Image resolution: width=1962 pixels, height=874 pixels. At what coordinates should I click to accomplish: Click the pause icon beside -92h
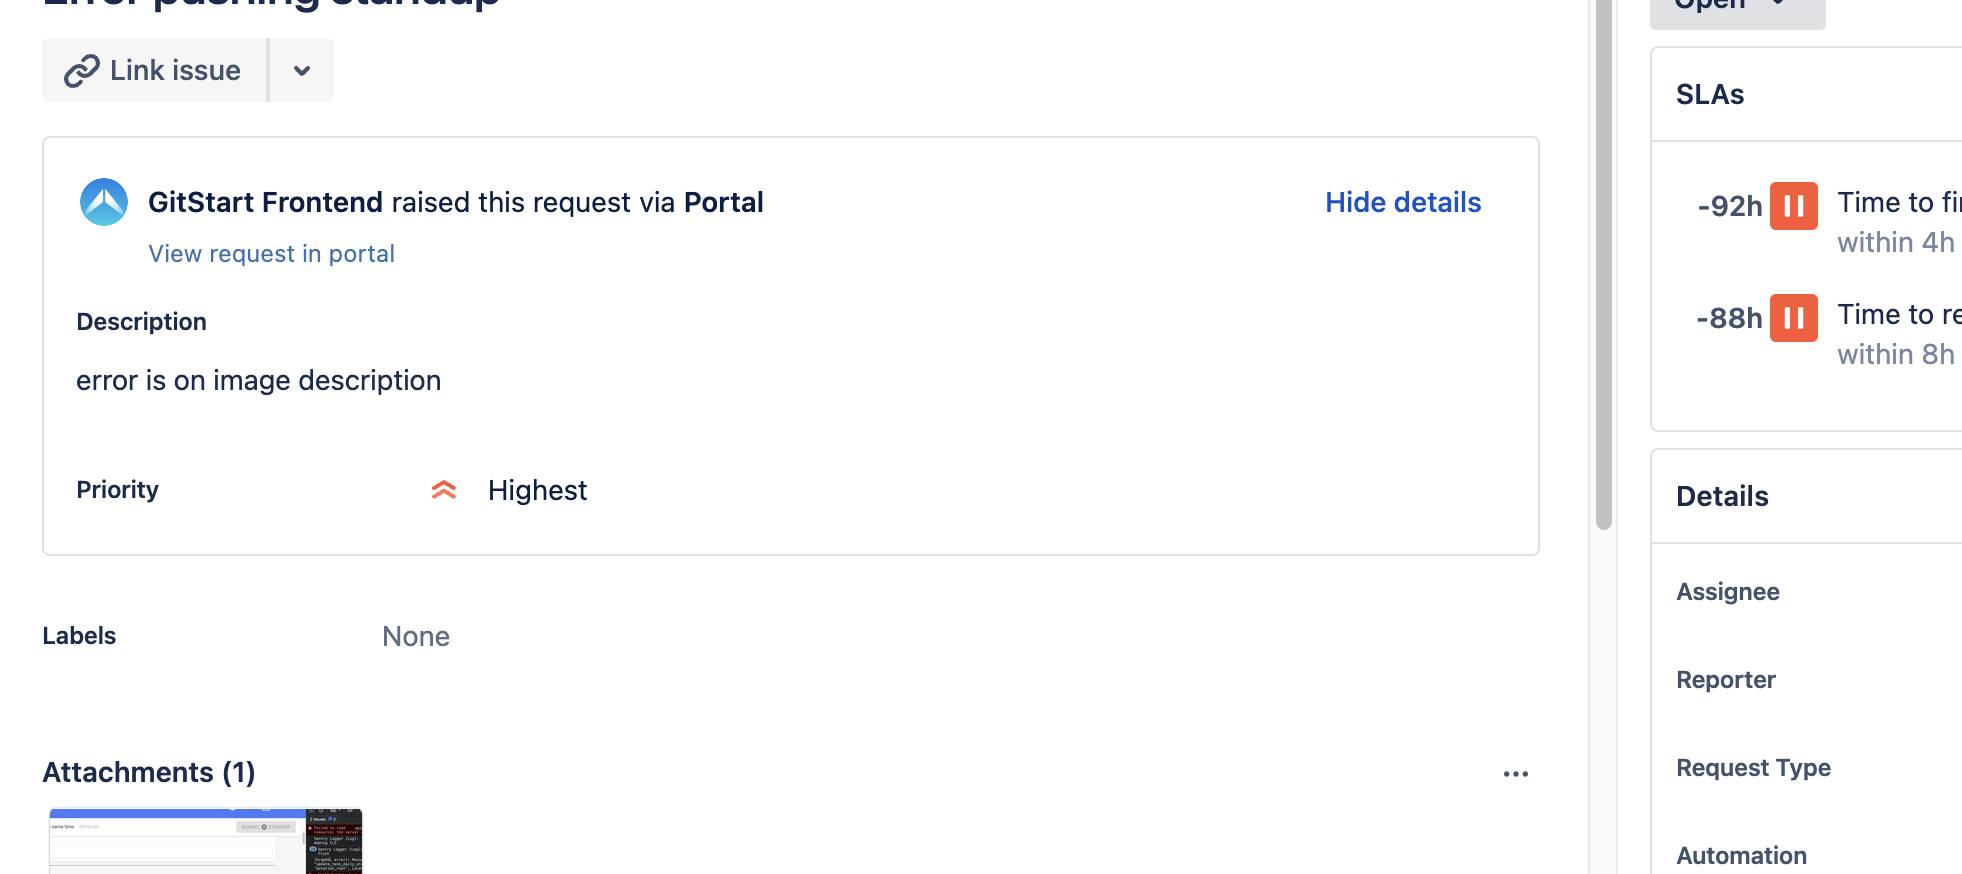pos(1794,206)
